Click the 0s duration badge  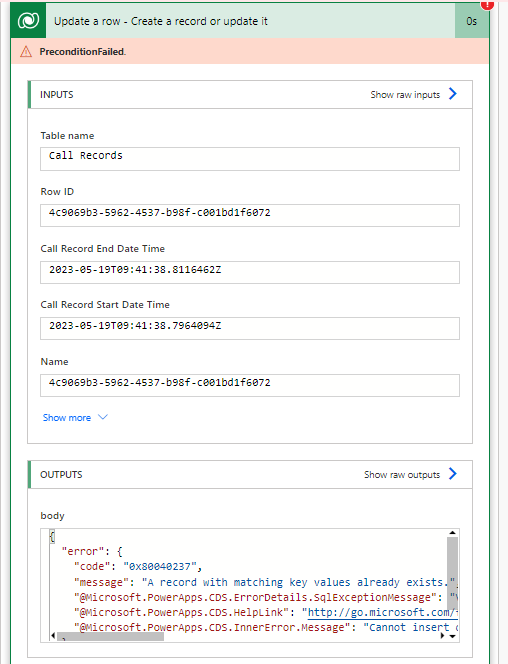click(x=472, y=21)
